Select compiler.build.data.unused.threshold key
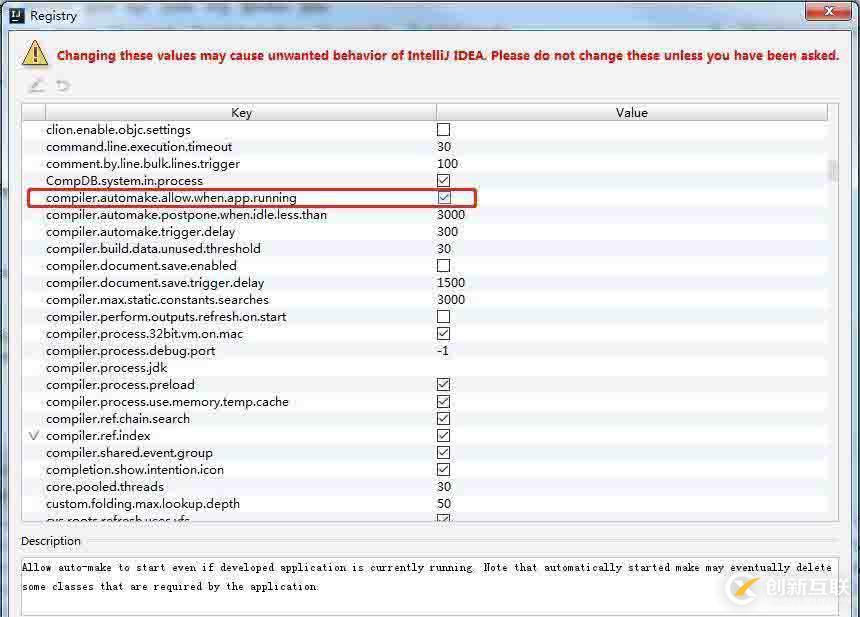The width and height of the screenshot is (860, 617). [x=154, y=248]
